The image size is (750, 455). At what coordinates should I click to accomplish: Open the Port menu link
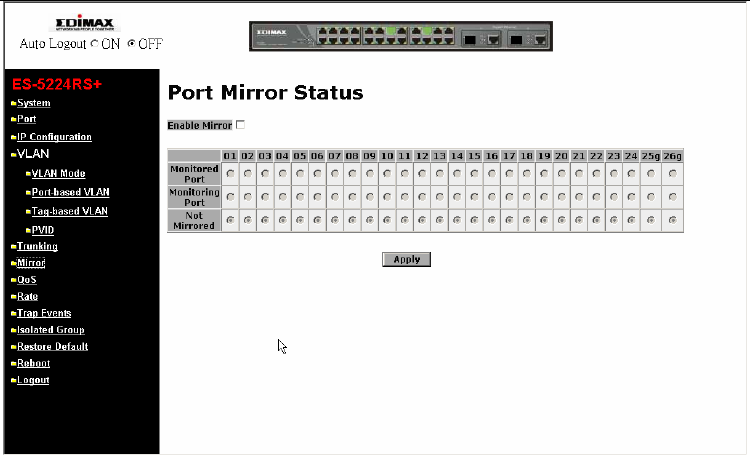pos(26,119)
